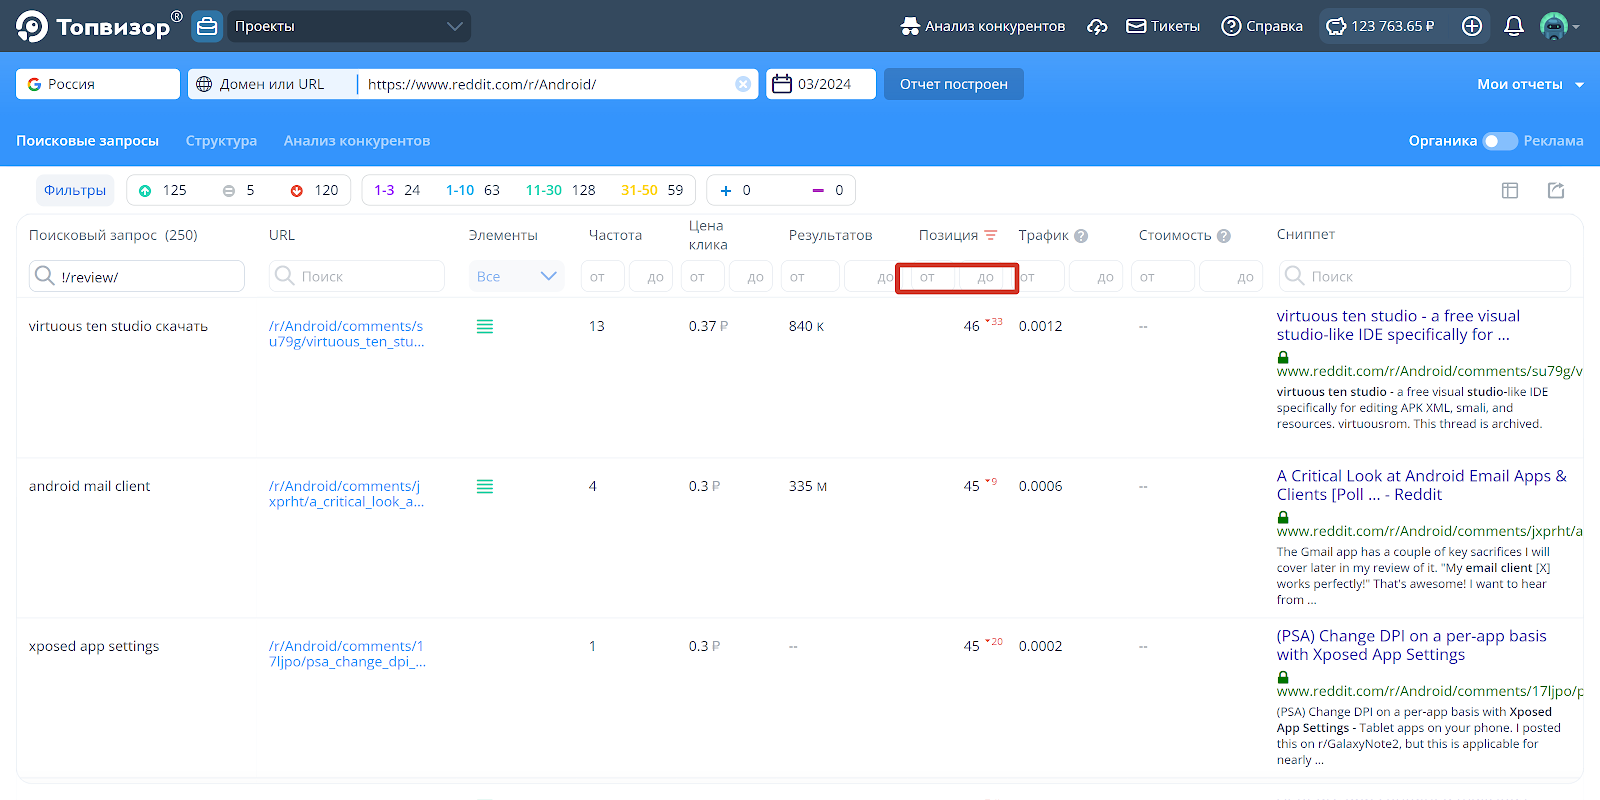Viewport: 1600px width, 800px height.
Task: Open the virtuous_ten_studio reddit URL link
Action: click(346, 334)
